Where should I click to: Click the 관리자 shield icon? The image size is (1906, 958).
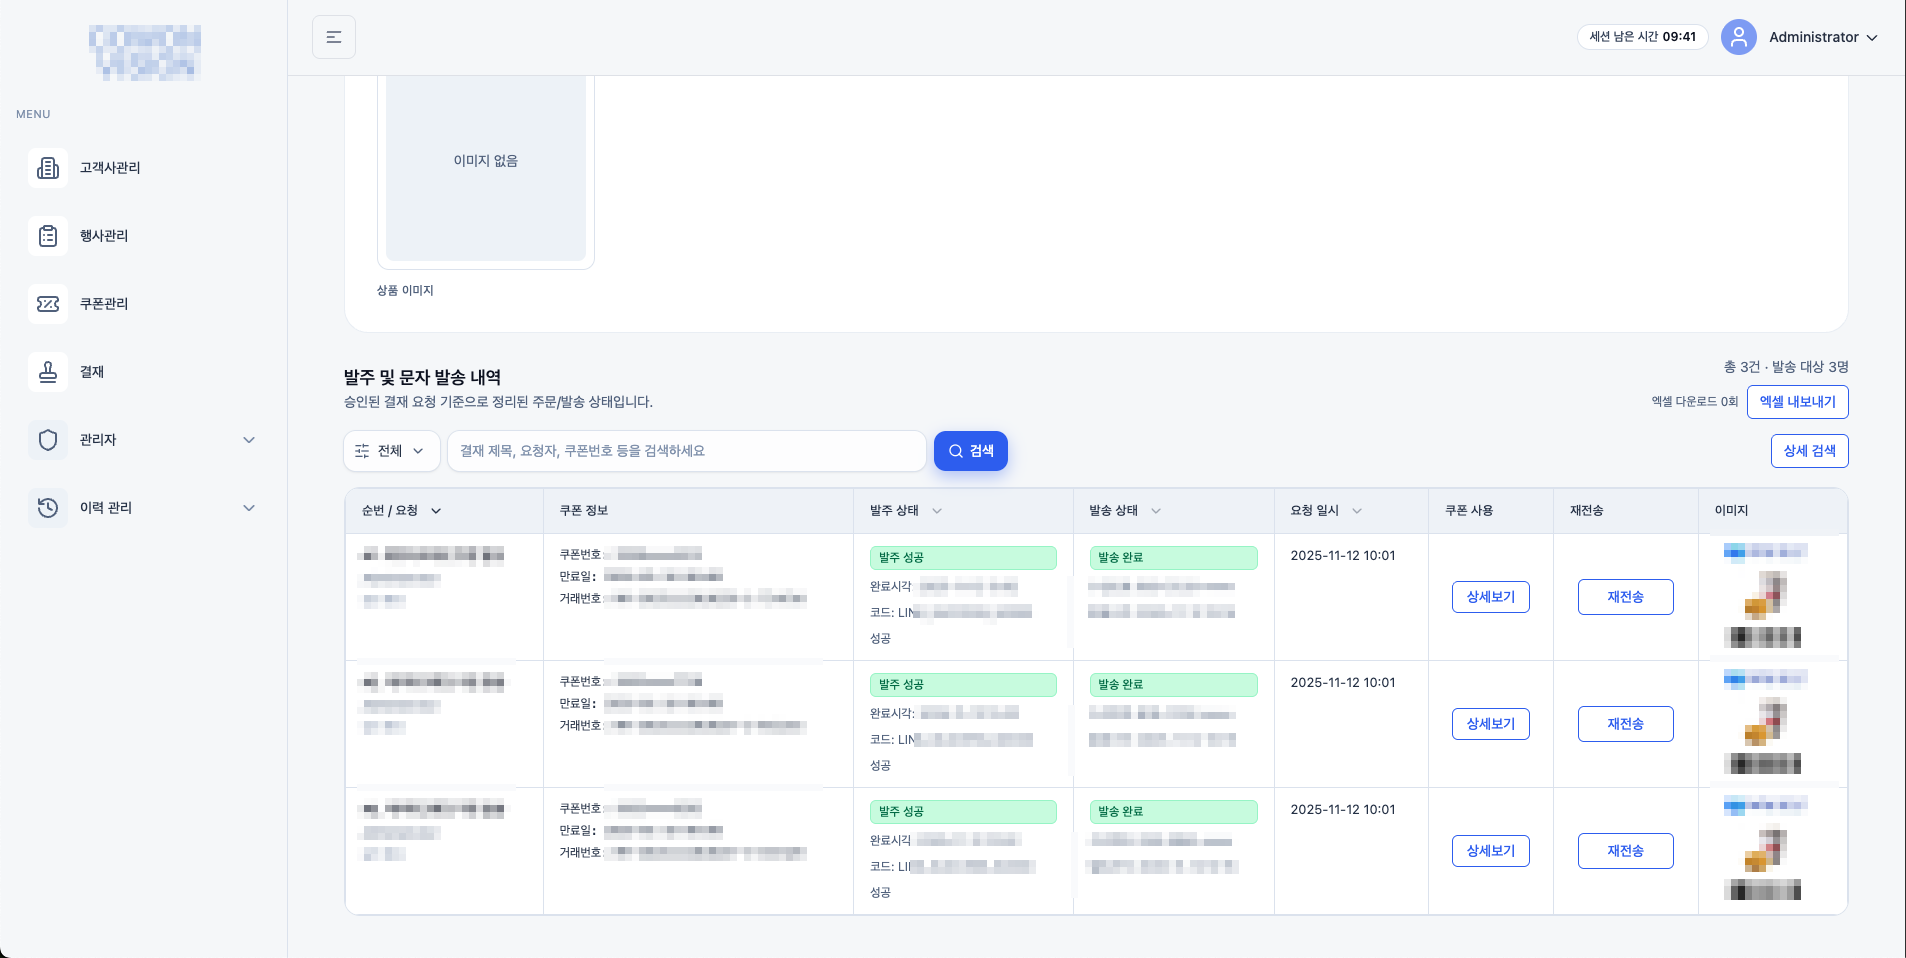coord(48,440)
